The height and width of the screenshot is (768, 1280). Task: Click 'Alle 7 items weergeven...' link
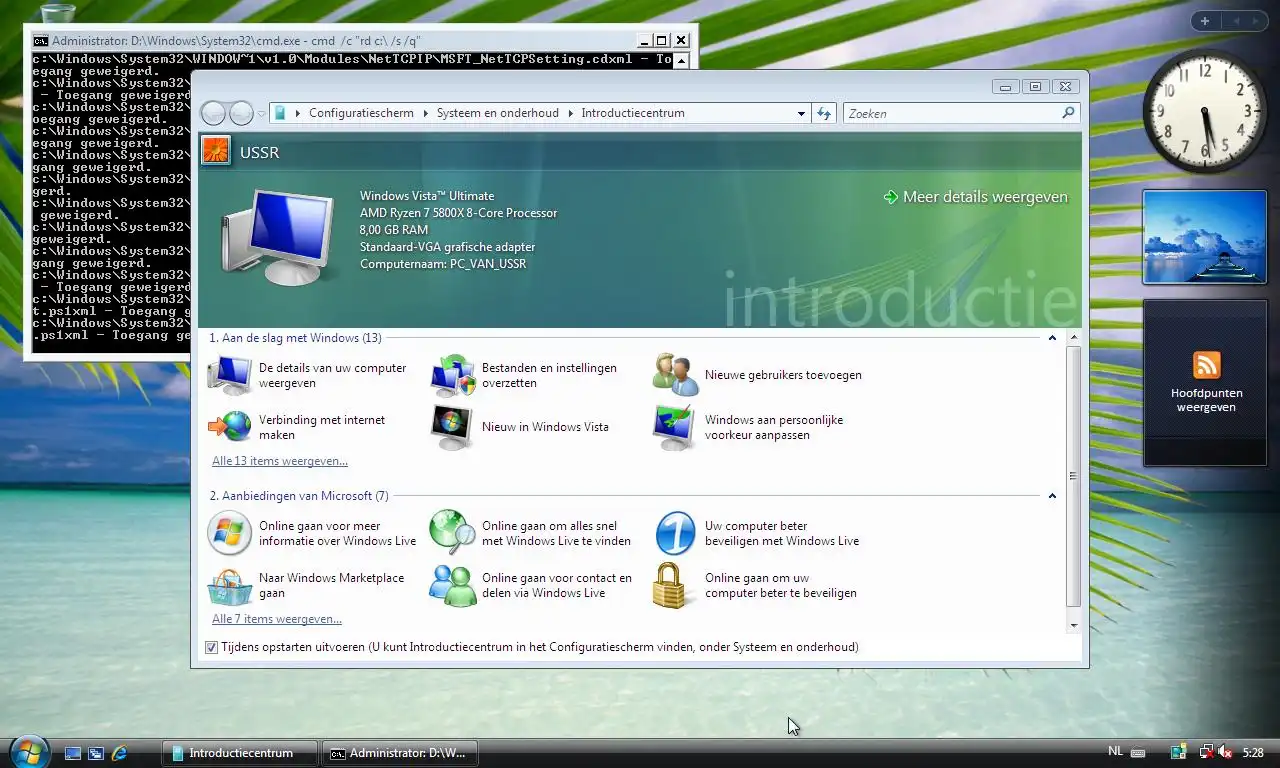point(277,619)
